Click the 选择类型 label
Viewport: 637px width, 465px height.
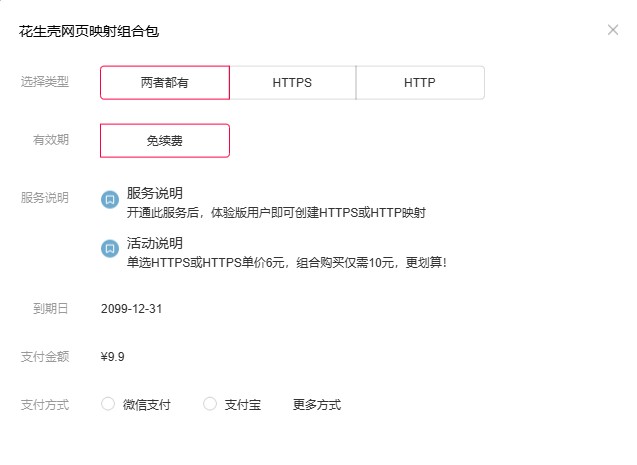[x=45, y=82]
